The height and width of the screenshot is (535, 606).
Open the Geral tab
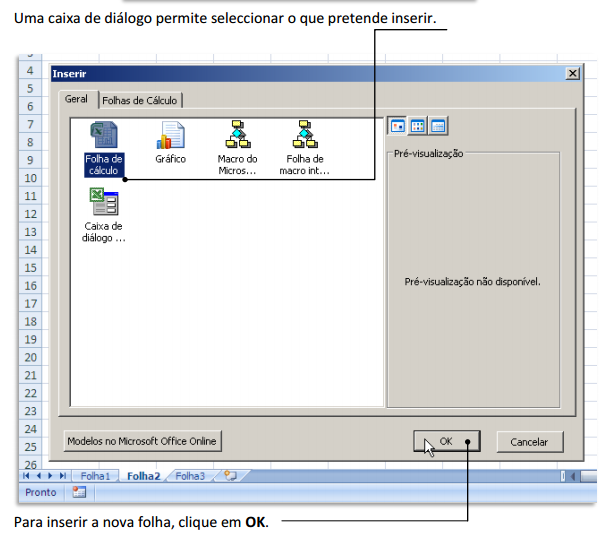pos(77,100)
